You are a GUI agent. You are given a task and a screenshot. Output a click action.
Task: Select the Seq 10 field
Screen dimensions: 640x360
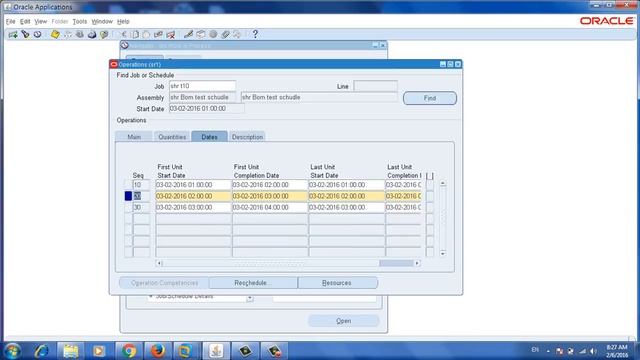pos(141,185)
